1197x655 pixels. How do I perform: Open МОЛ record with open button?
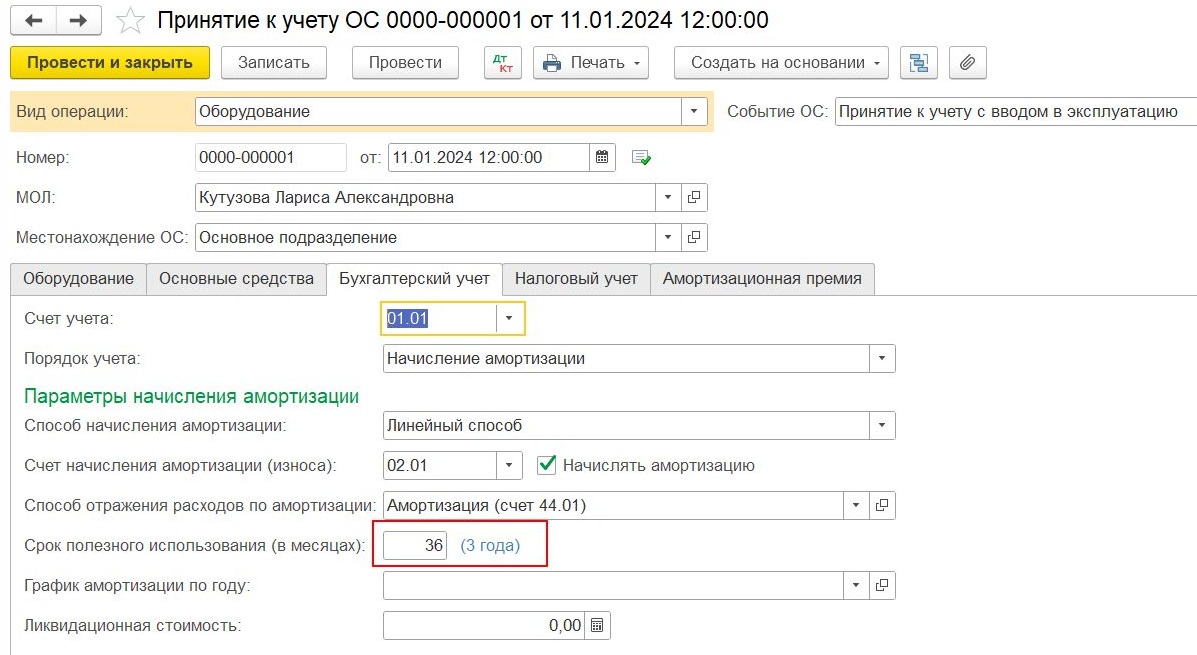pyautogui.click(x=695, y=198)
